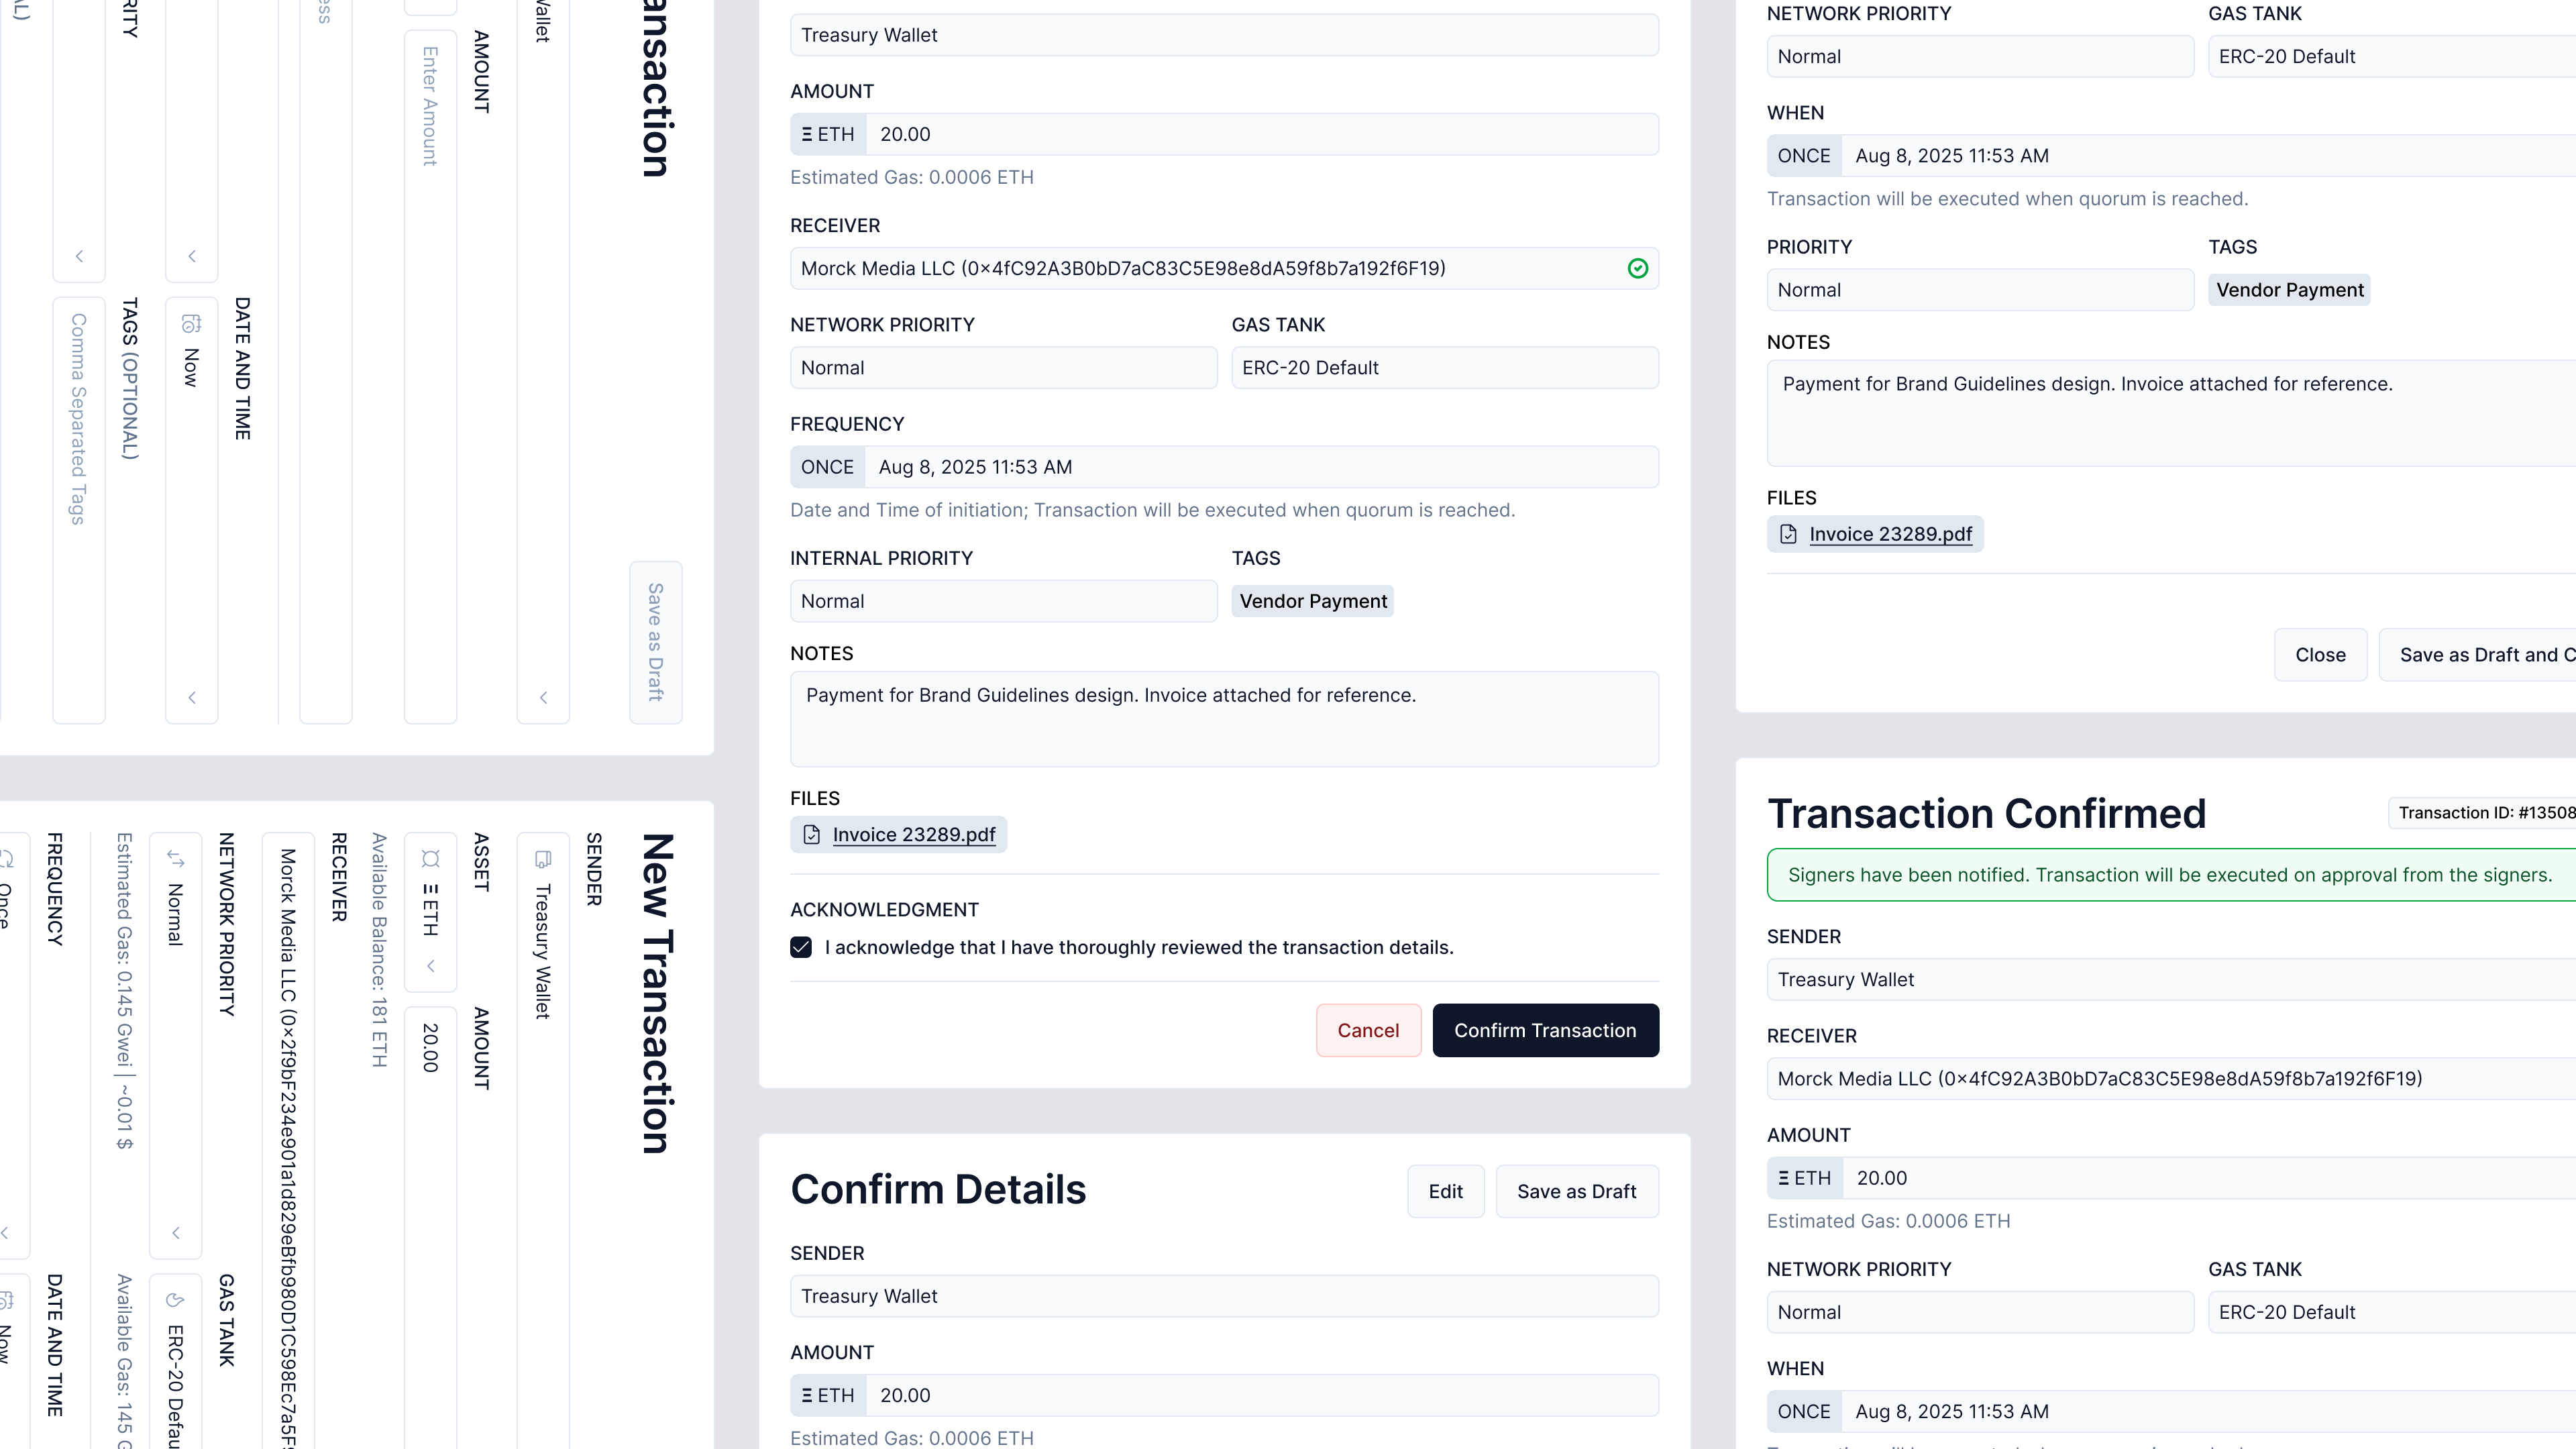Expand the asset selector chevron below ETH
This screenshot has width=2576, height=1449.
point(431,966)
